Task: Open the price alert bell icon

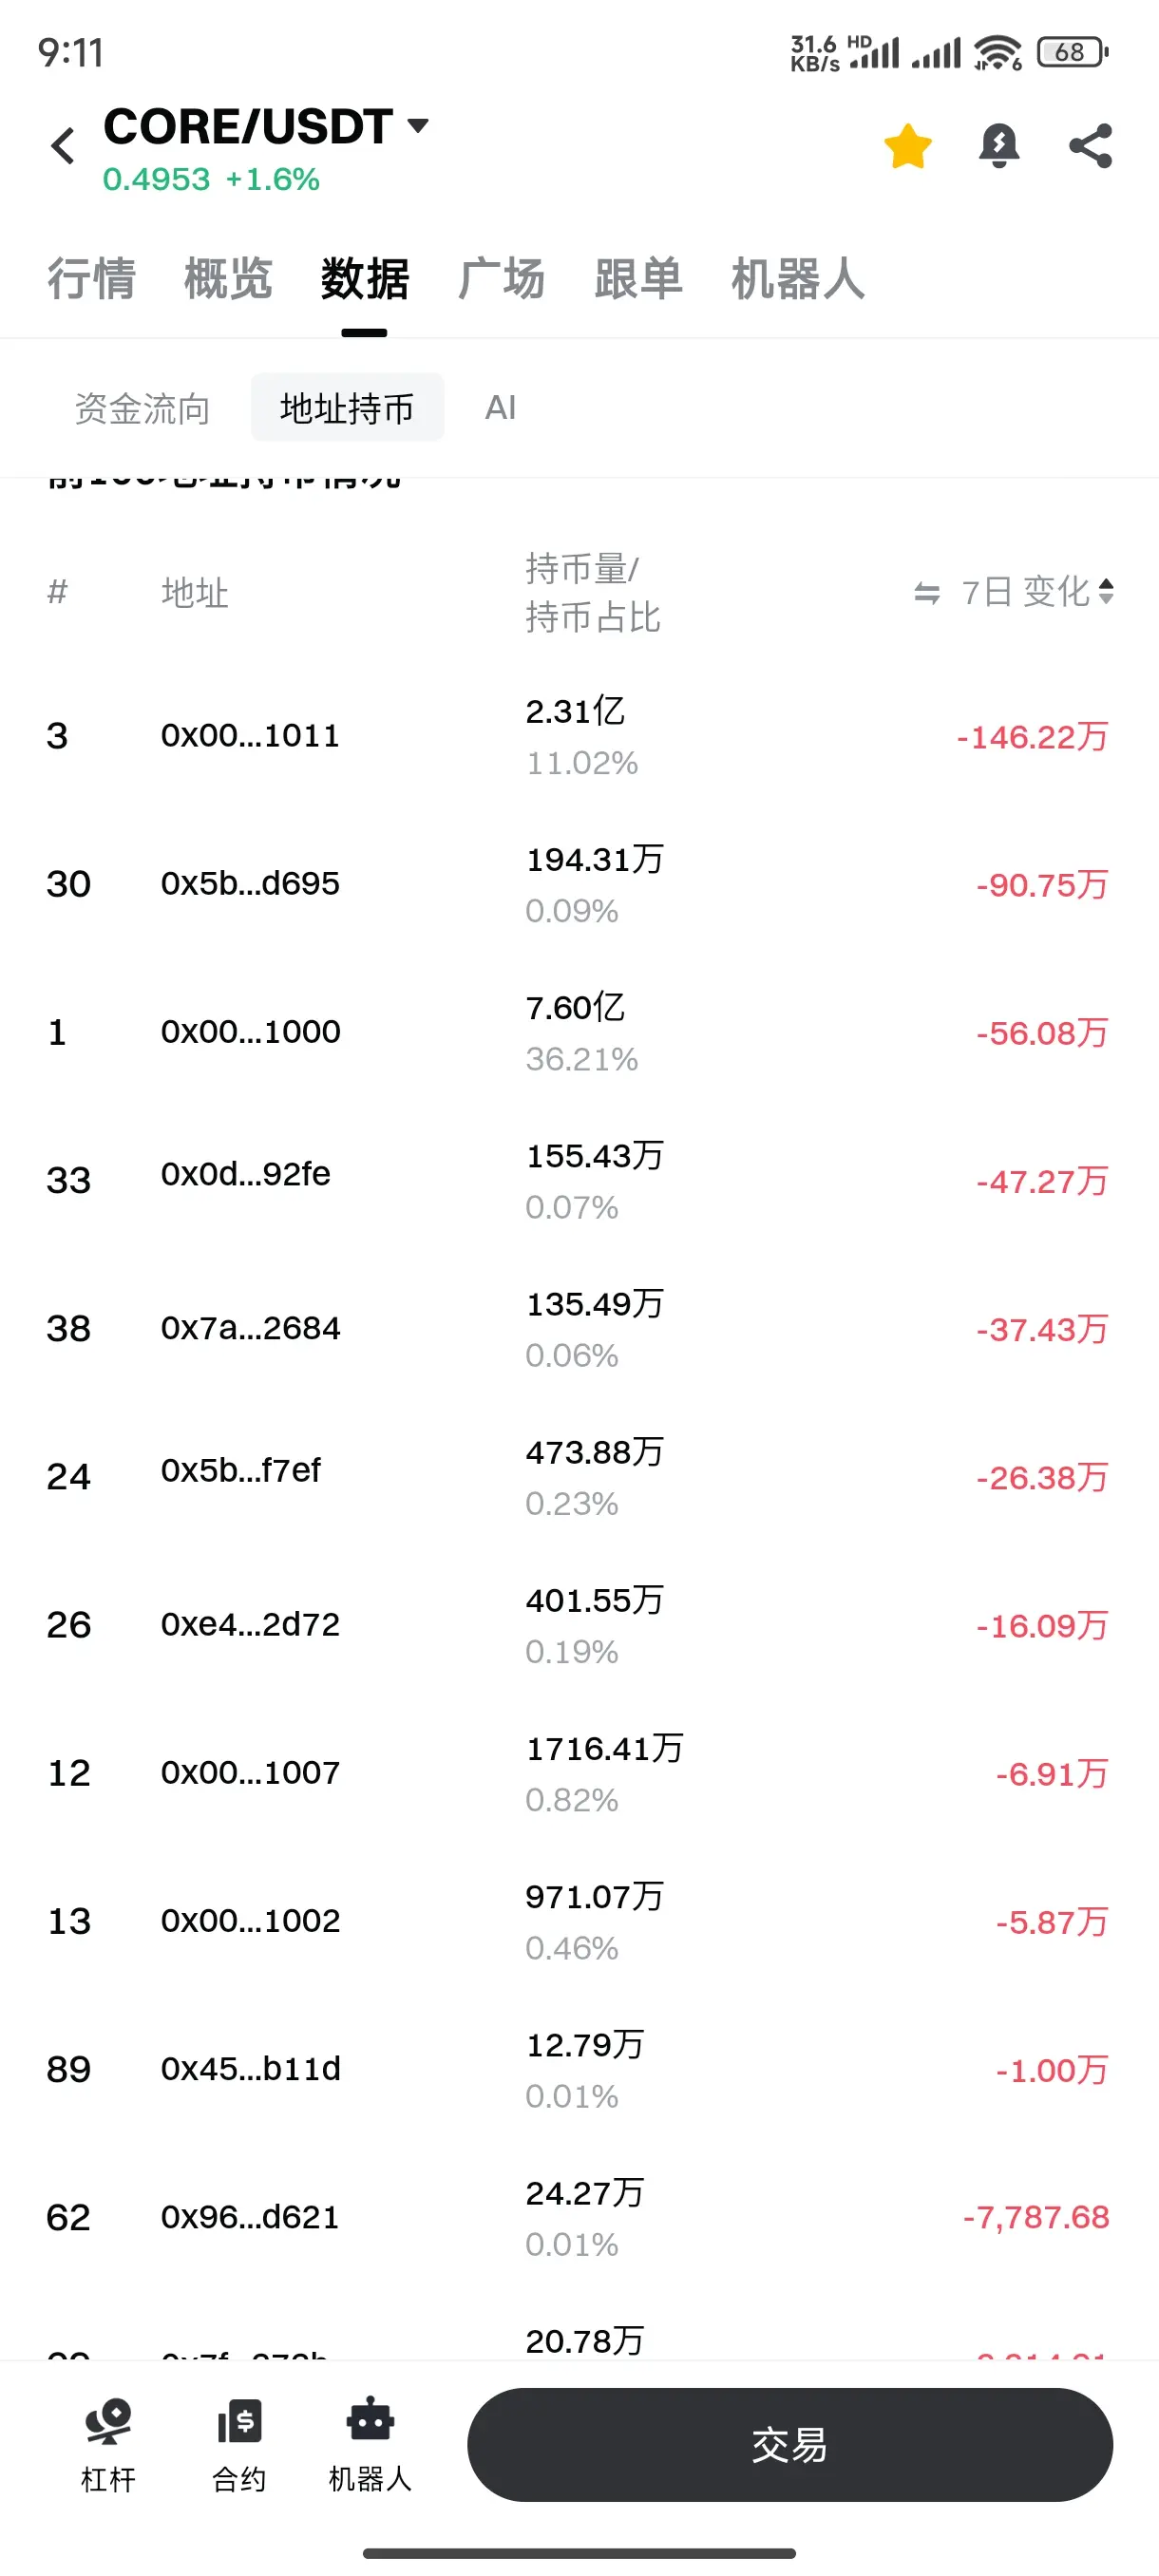Action: 999,146
